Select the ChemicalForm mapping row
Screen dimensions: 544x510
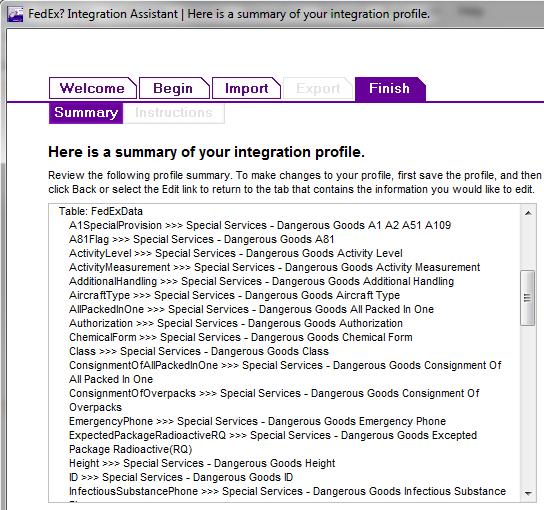tap(241, 337)
